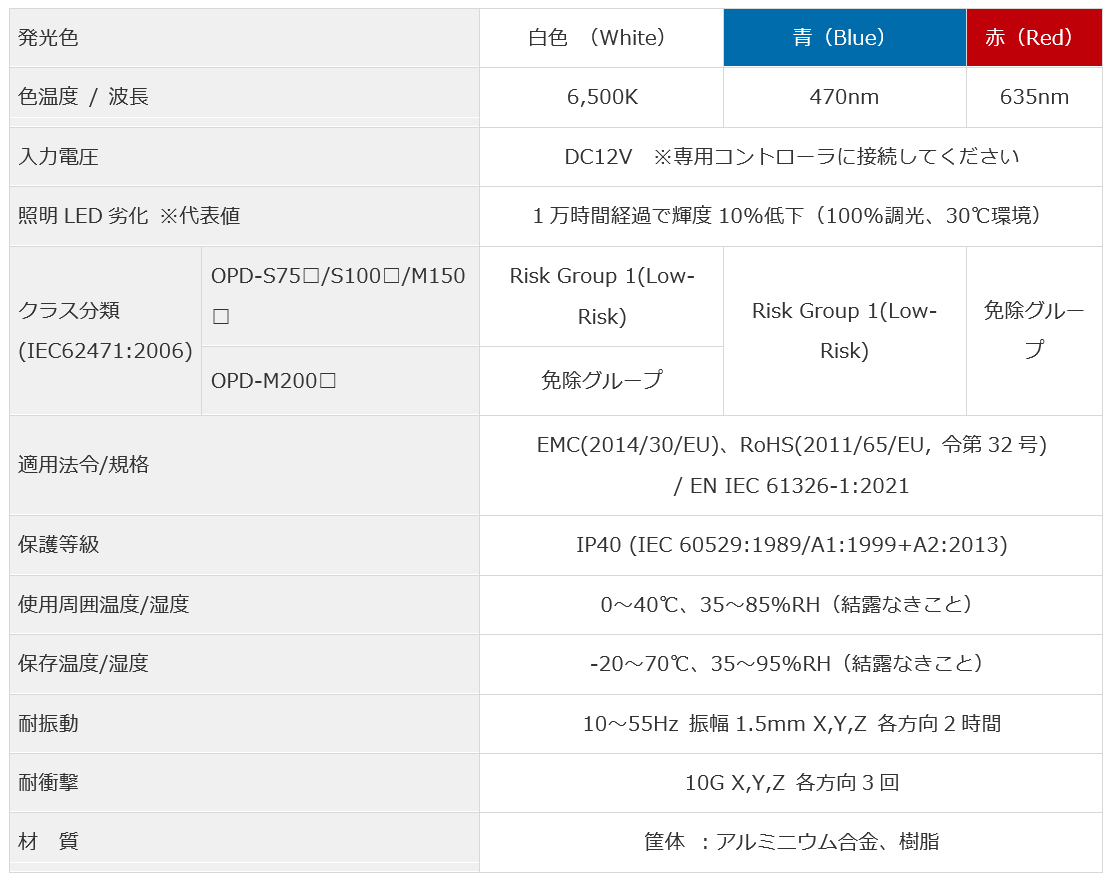Click the EMC(2014/30/EU)、RoHS standards cell
This screenshot has height=882, width=1115.
pos(791,465)
